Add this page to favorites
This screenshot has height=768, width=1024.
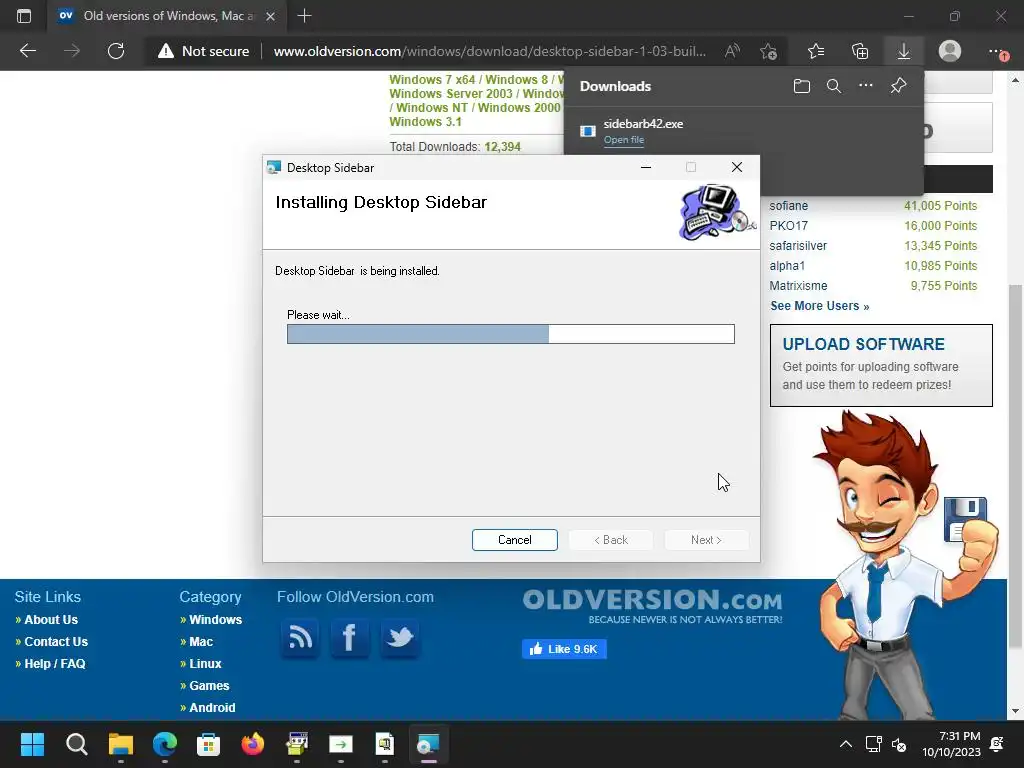click(x=768, y=51)
